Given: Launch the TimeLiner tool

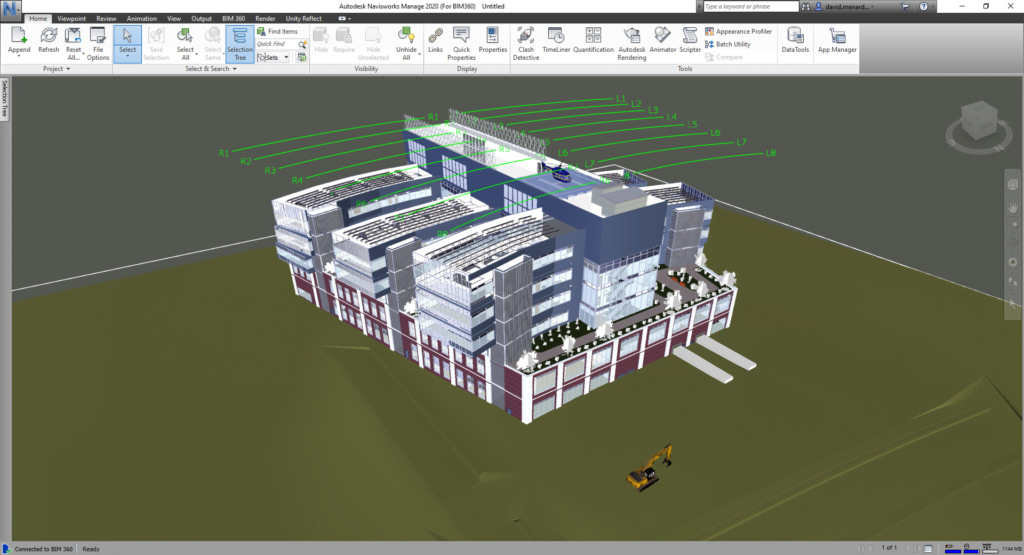Looking at the screenshot, I should pyautogui.click(x=556, y=40).
